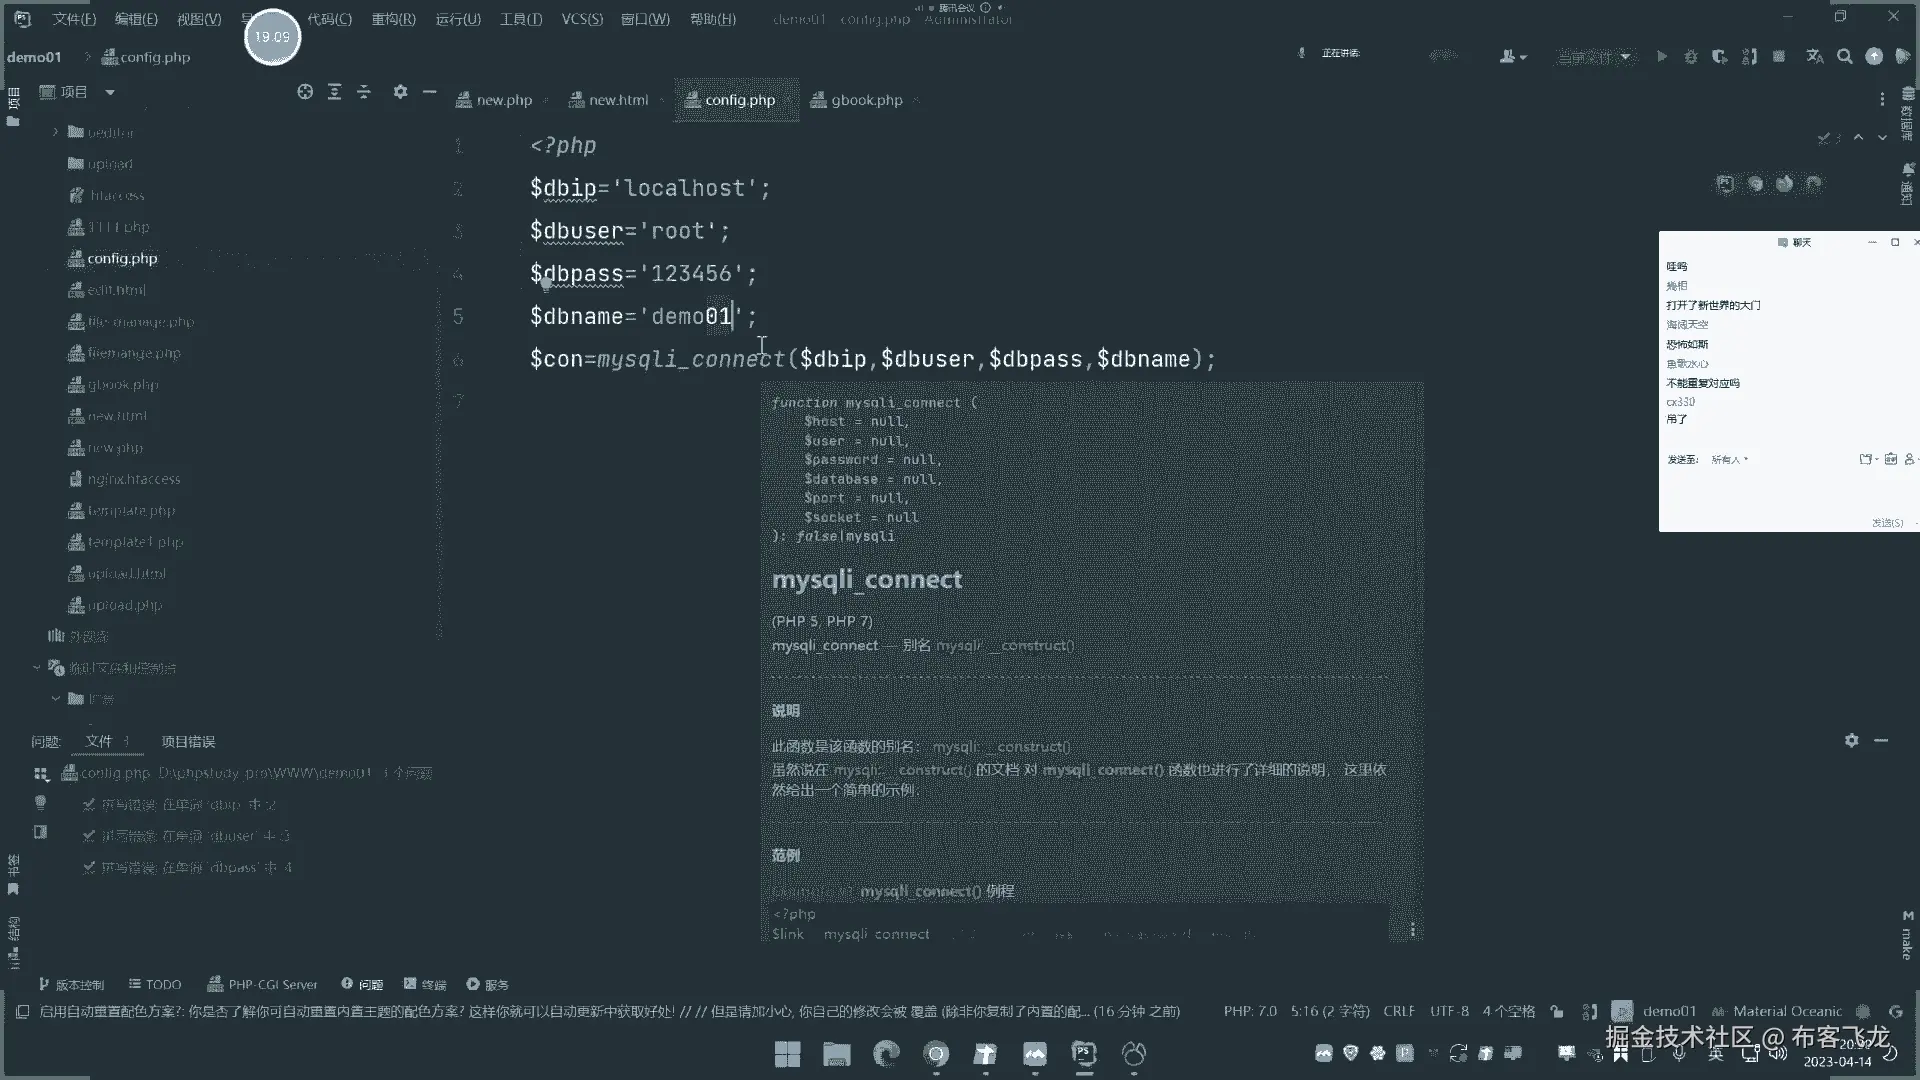
Task: Select the project errors tab
Action: 188,741
